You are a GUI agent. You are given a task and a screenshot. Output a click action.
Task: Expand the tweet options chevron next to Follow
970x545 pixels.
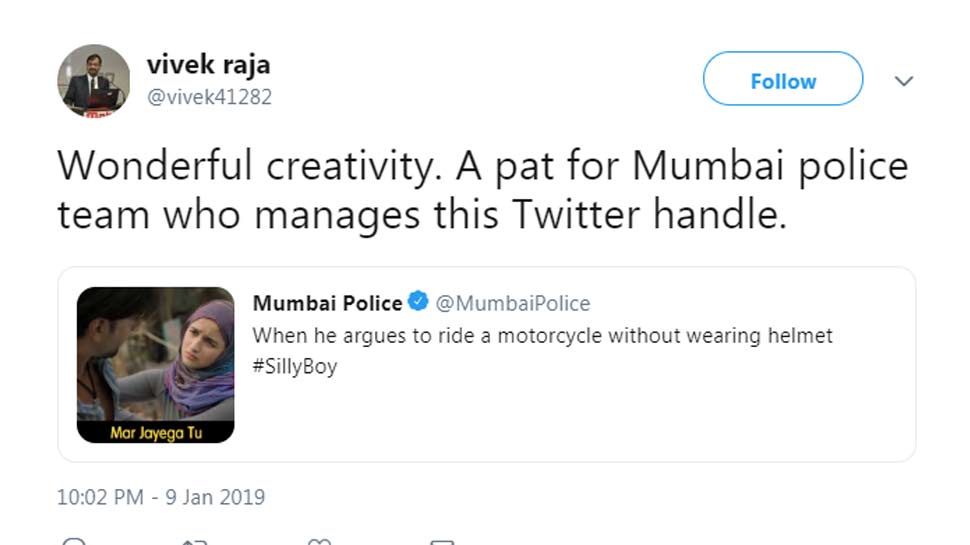click(904, 81)
